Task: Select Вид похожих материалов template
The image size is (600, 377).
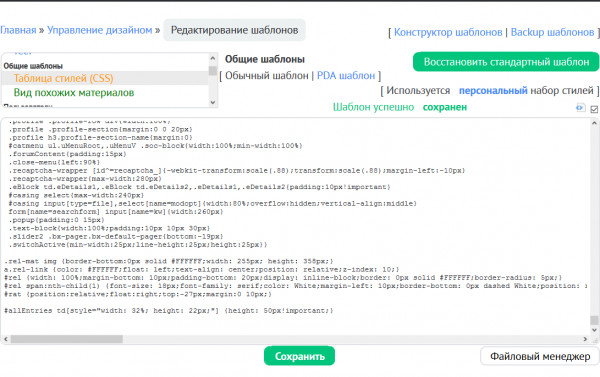Action: pos(74,93)
